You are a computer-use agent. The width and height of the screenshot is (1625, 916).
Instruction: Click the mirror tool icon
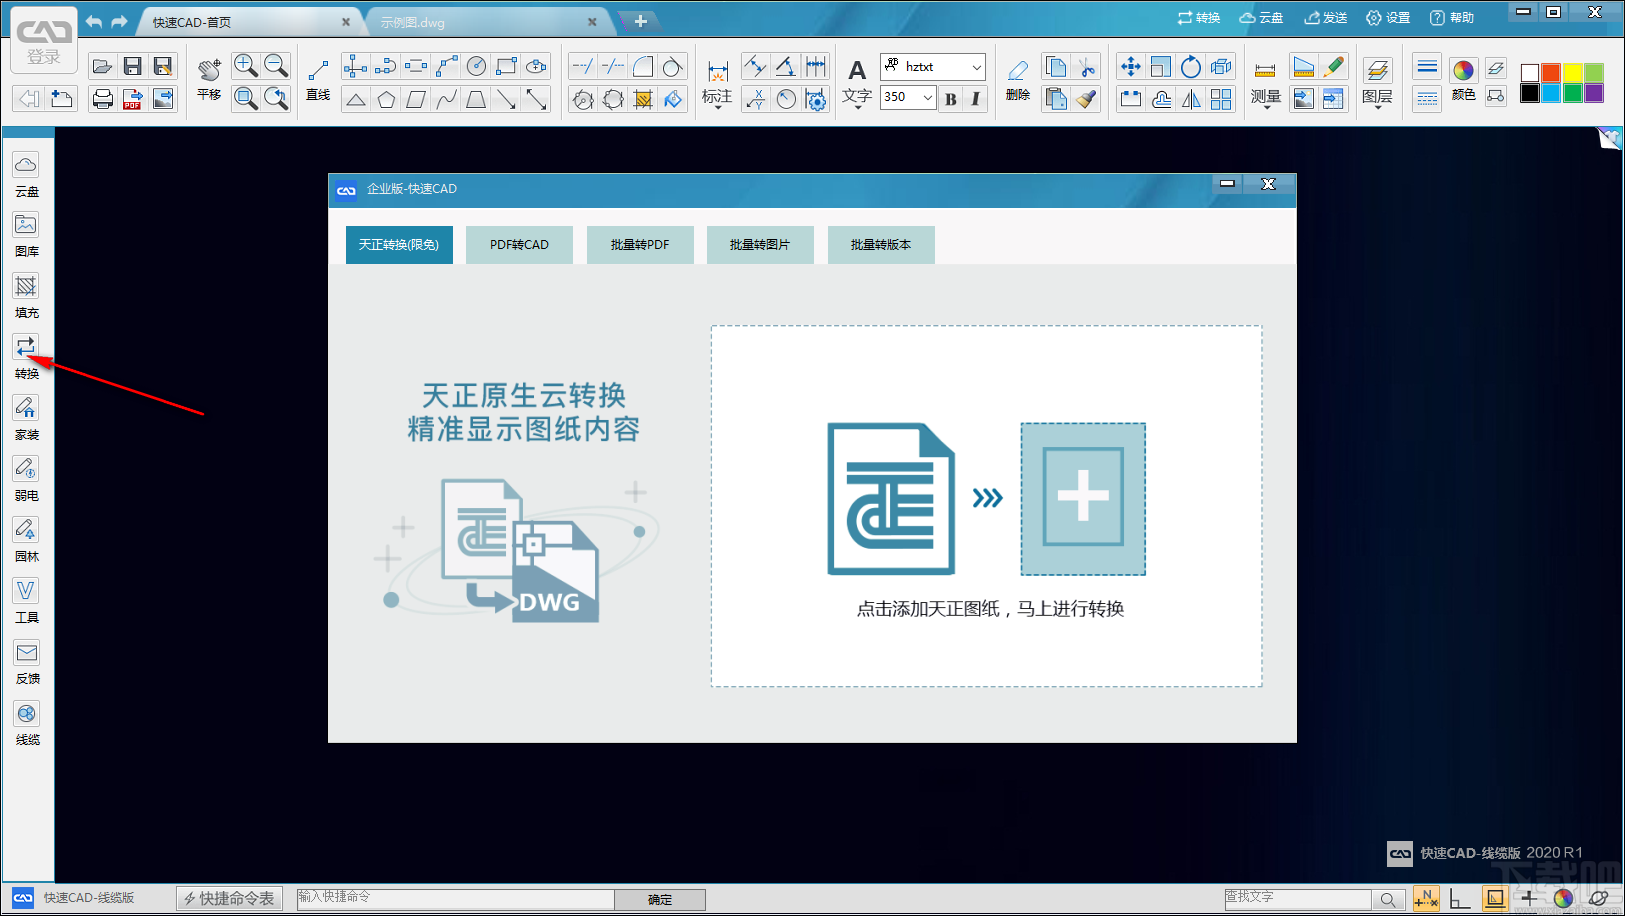click(x=1190, y=98)
